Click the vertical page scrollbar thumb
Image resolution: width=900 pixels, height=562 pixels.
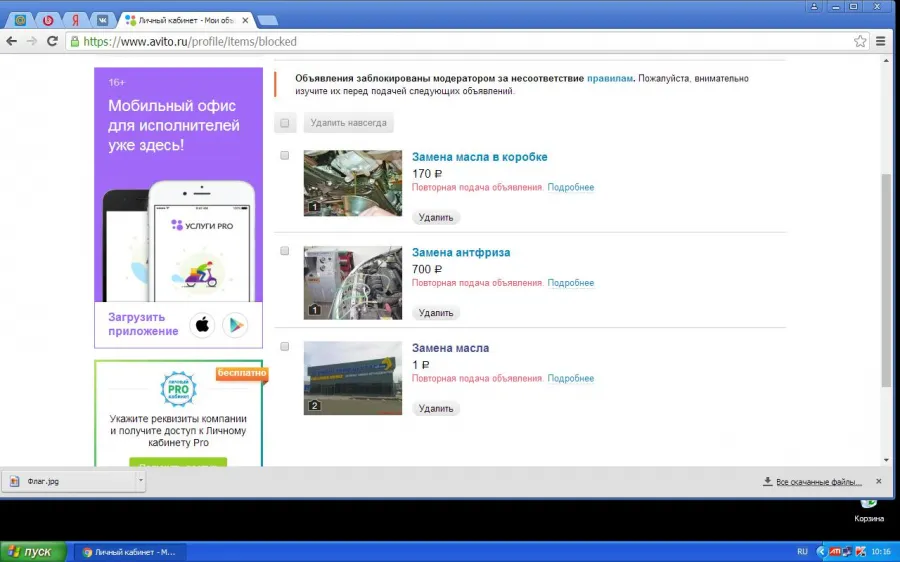click(x=886, y=280)
